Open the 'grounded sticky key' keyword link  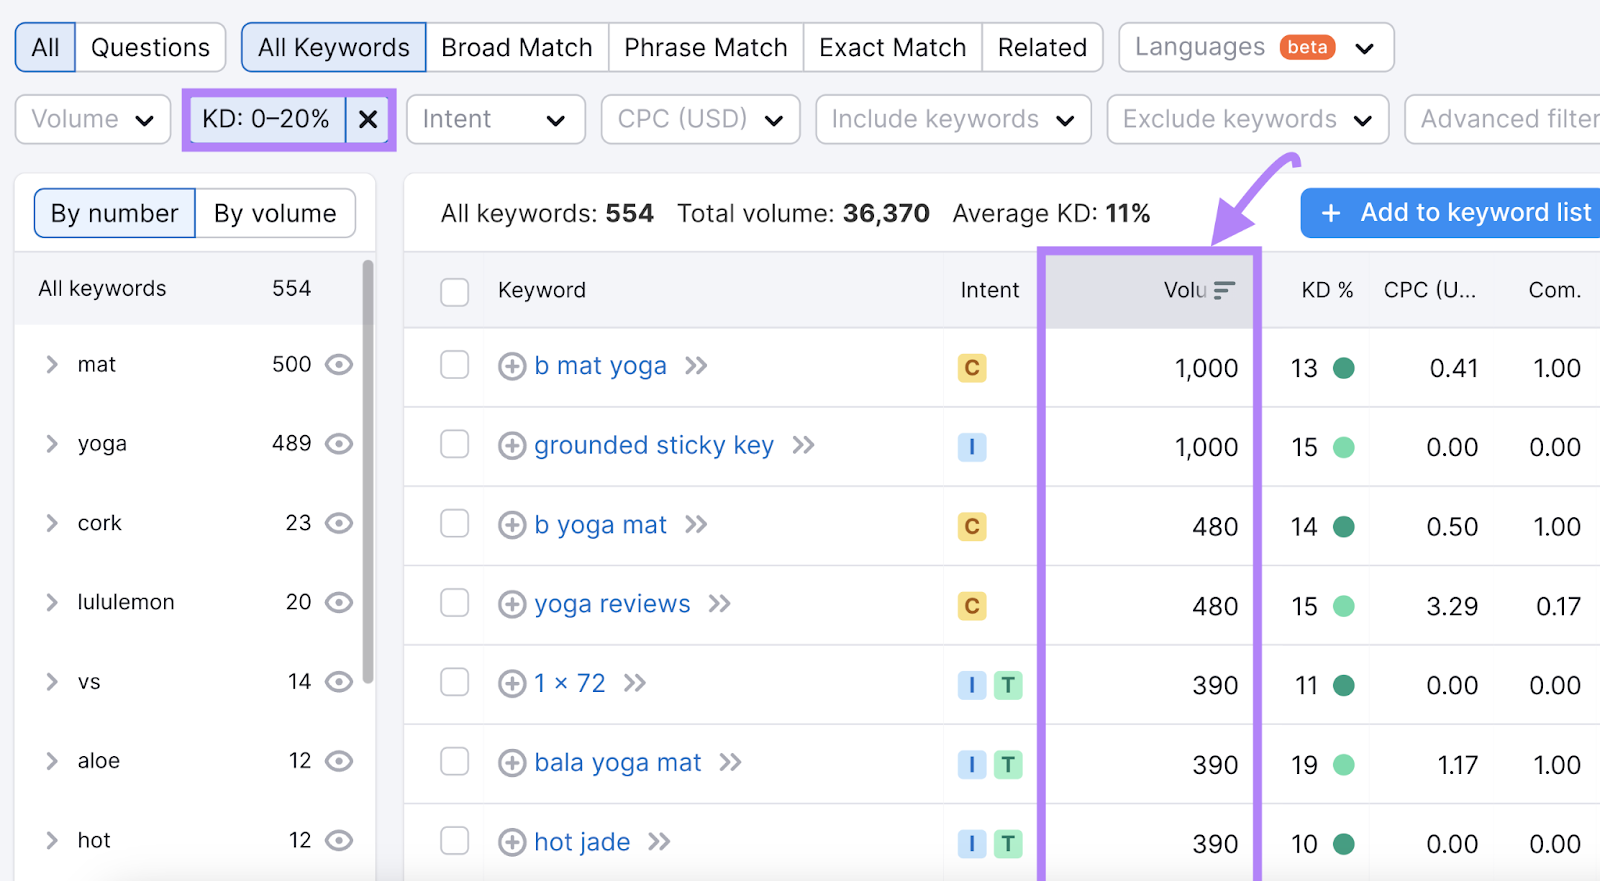coord(654,445)
